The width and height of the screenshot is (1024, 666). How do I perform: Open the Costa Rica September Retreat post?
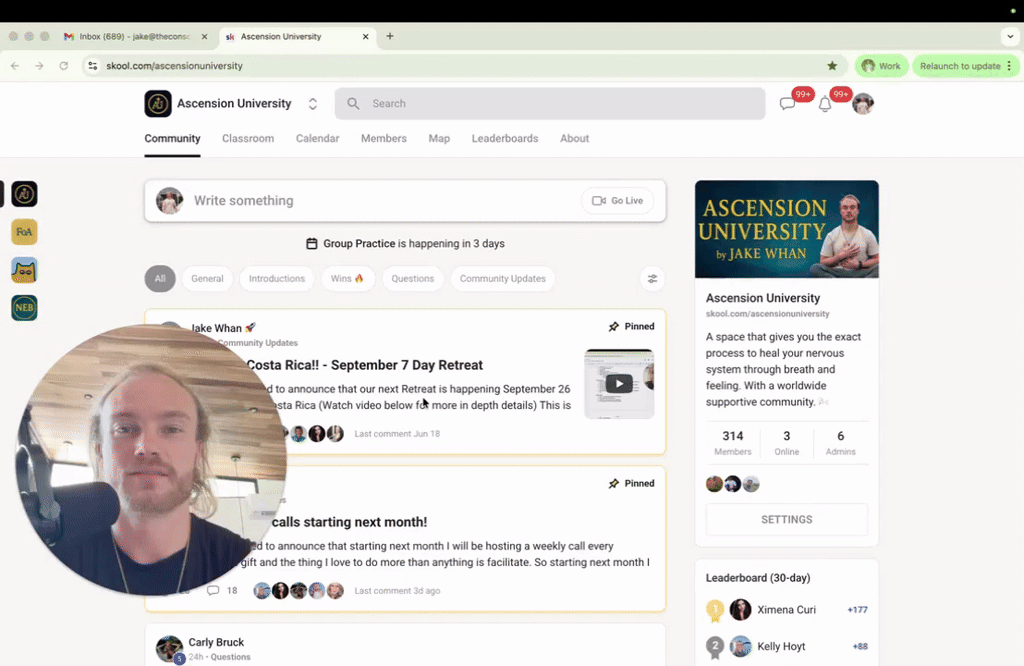(364, 365)
